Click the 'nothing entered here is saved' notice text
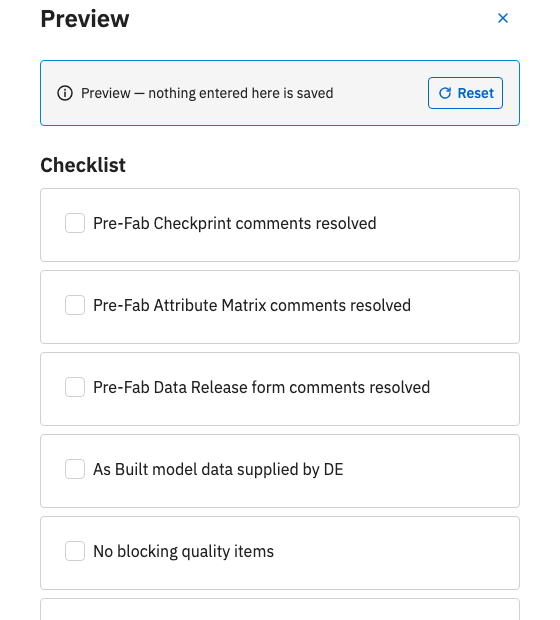The width and height of the screenshot is (560, 620). click(240, 93)
